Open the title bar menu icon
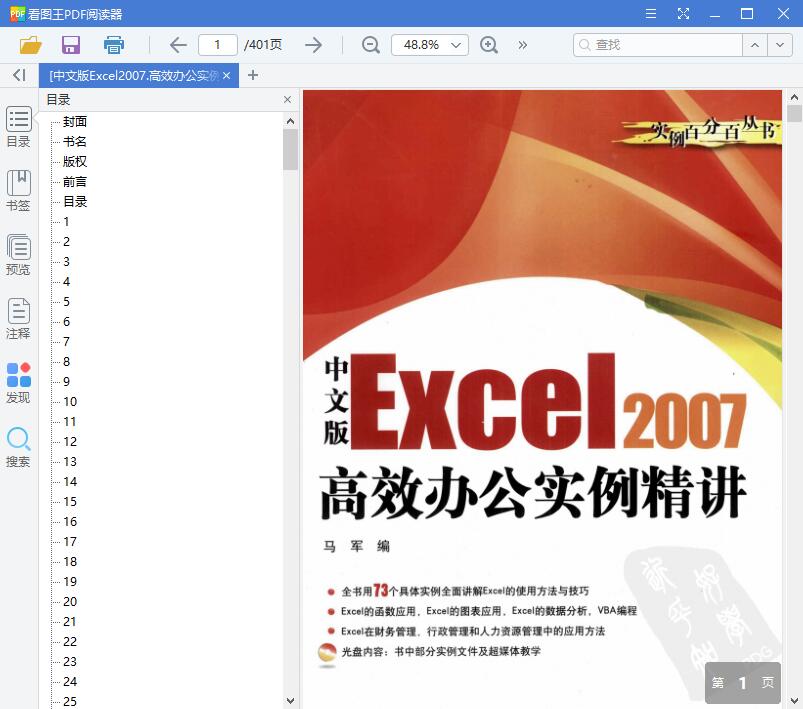This screenshot has width=803, height=709. (651, 13)
